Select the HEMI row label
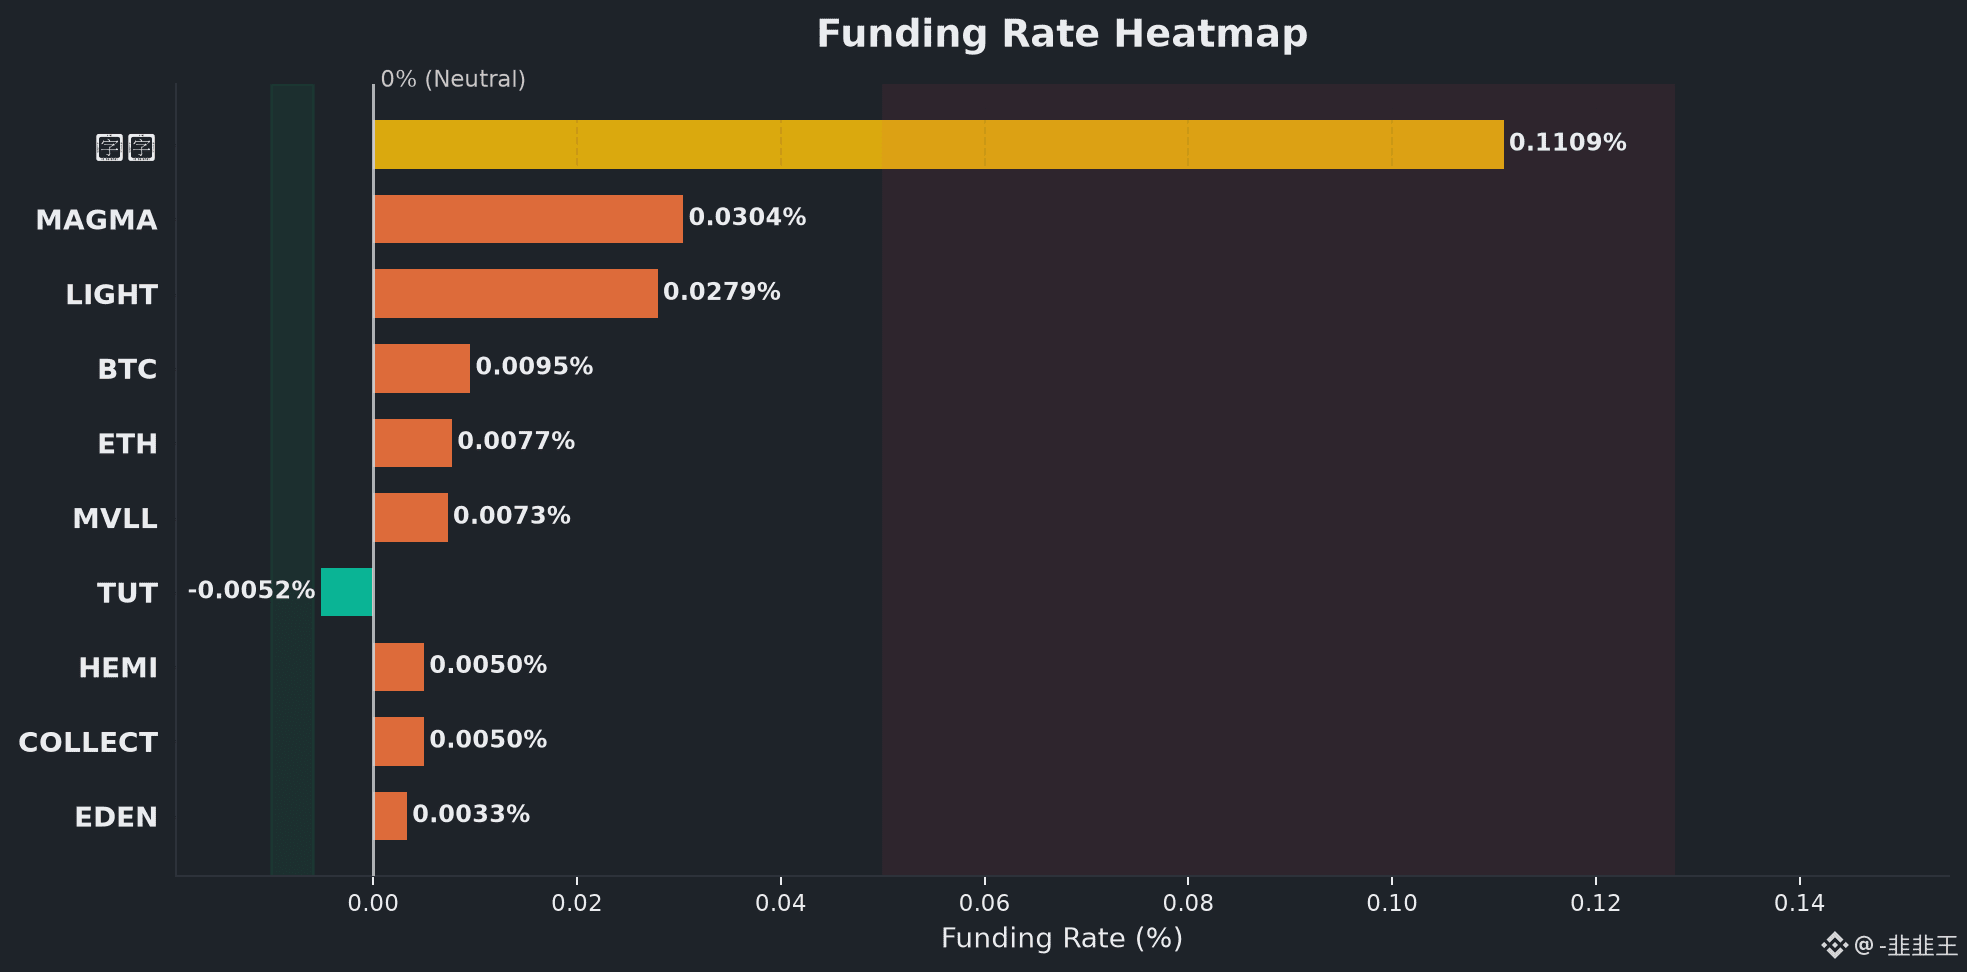1967x972 pixels. (118, 668)
